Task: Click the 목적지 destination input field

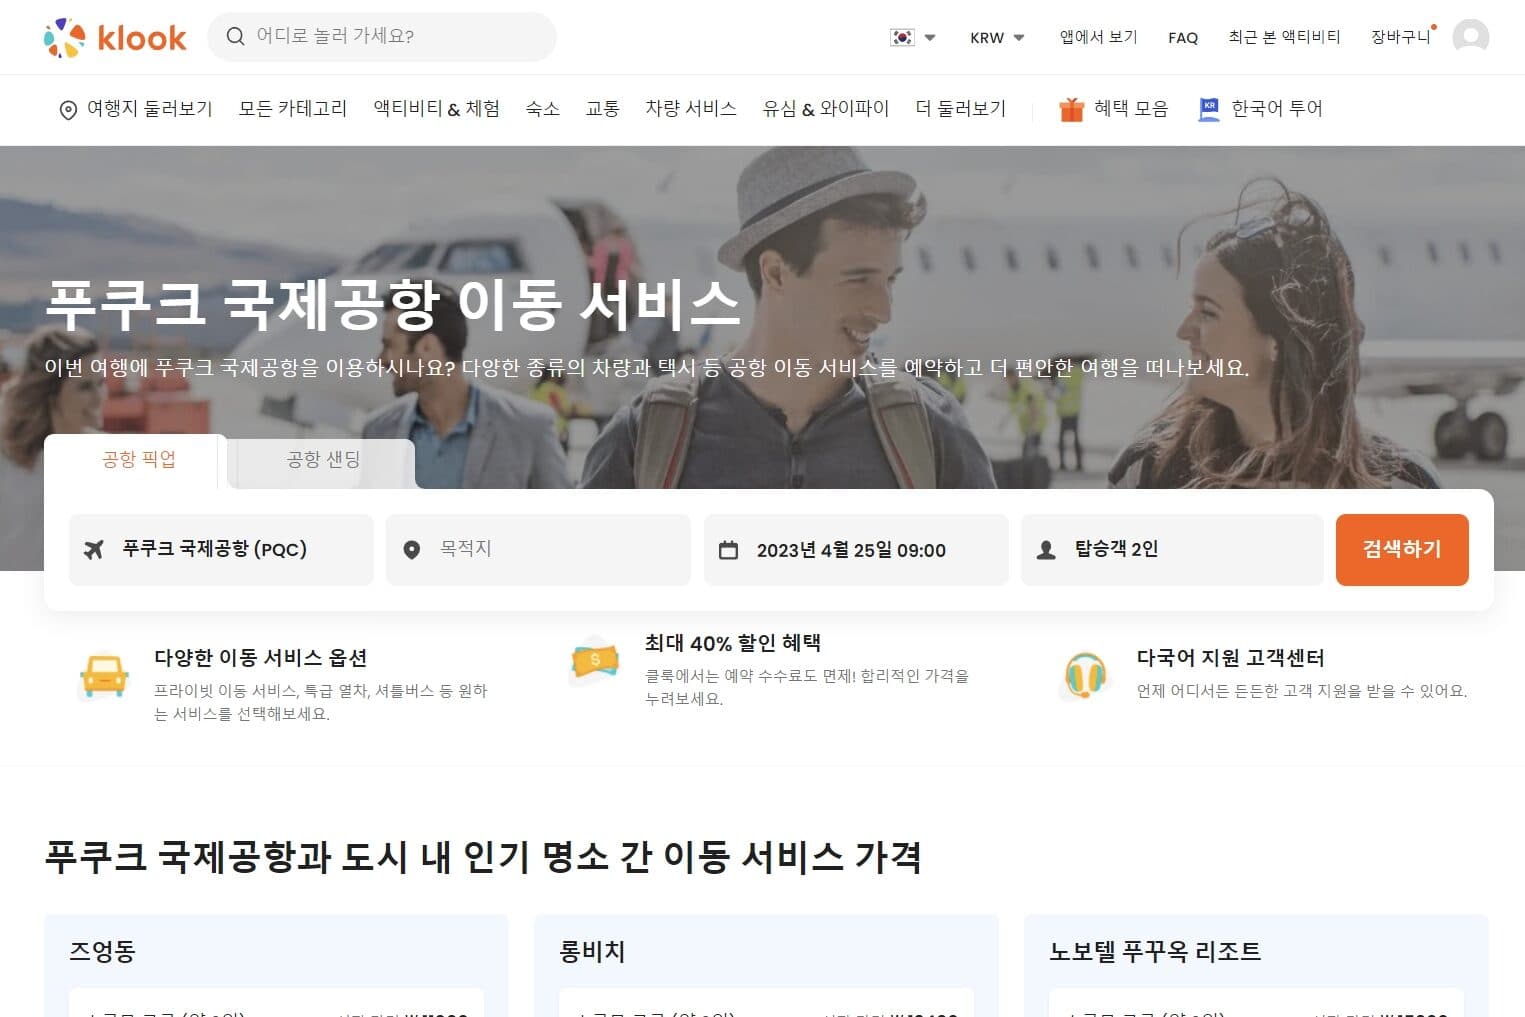Action: click(550, 549)
